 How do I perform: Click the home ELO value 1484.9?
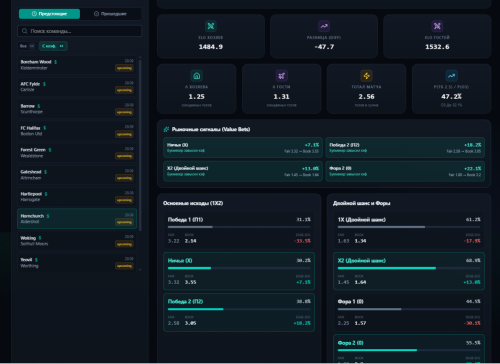[x=211, y=47]
